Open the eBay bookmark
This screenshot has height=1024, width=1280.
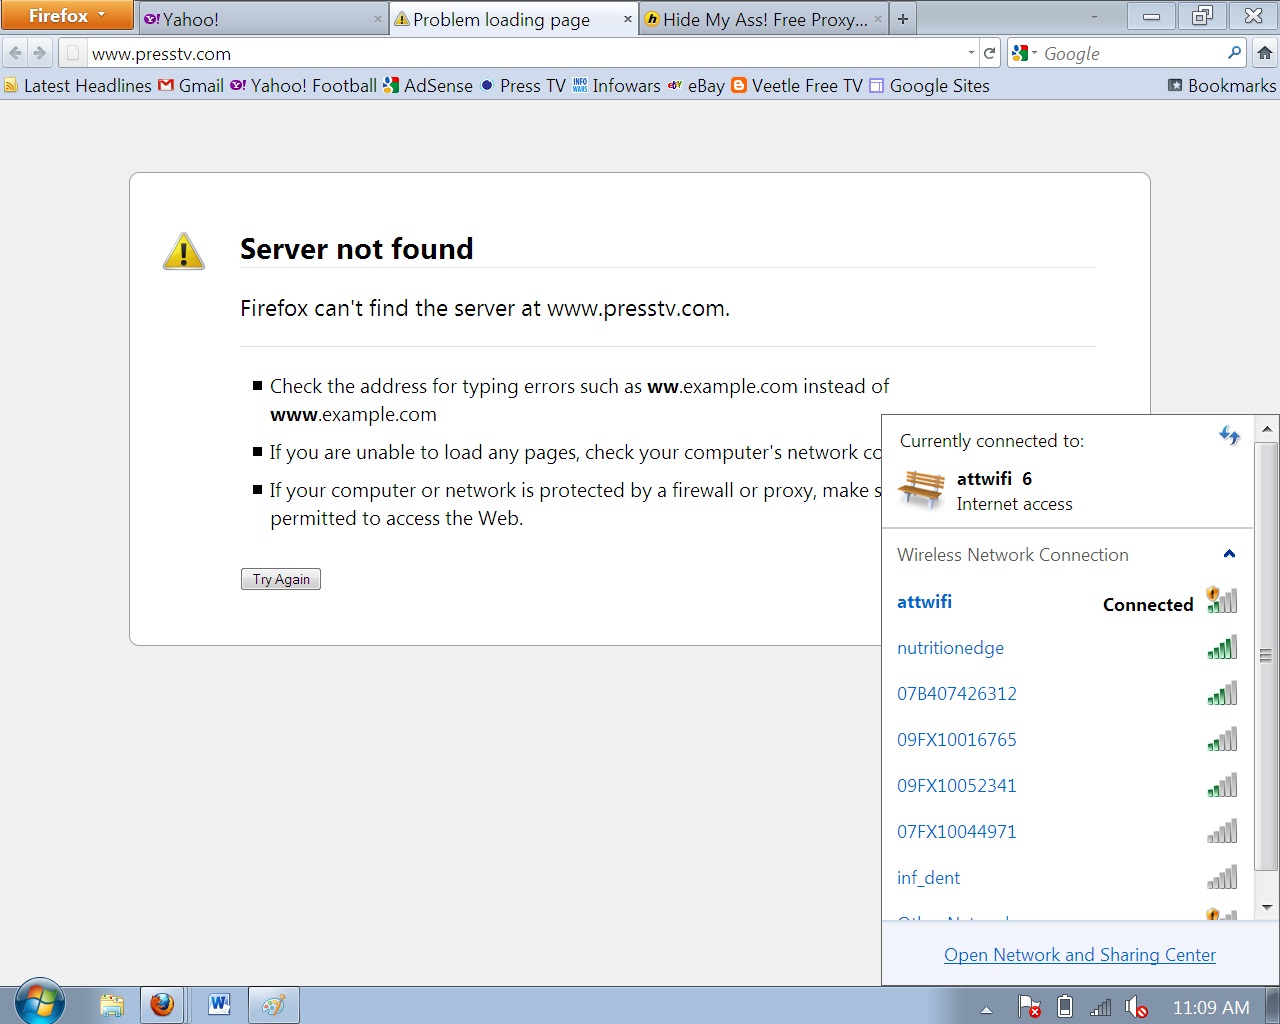(696, 86)
